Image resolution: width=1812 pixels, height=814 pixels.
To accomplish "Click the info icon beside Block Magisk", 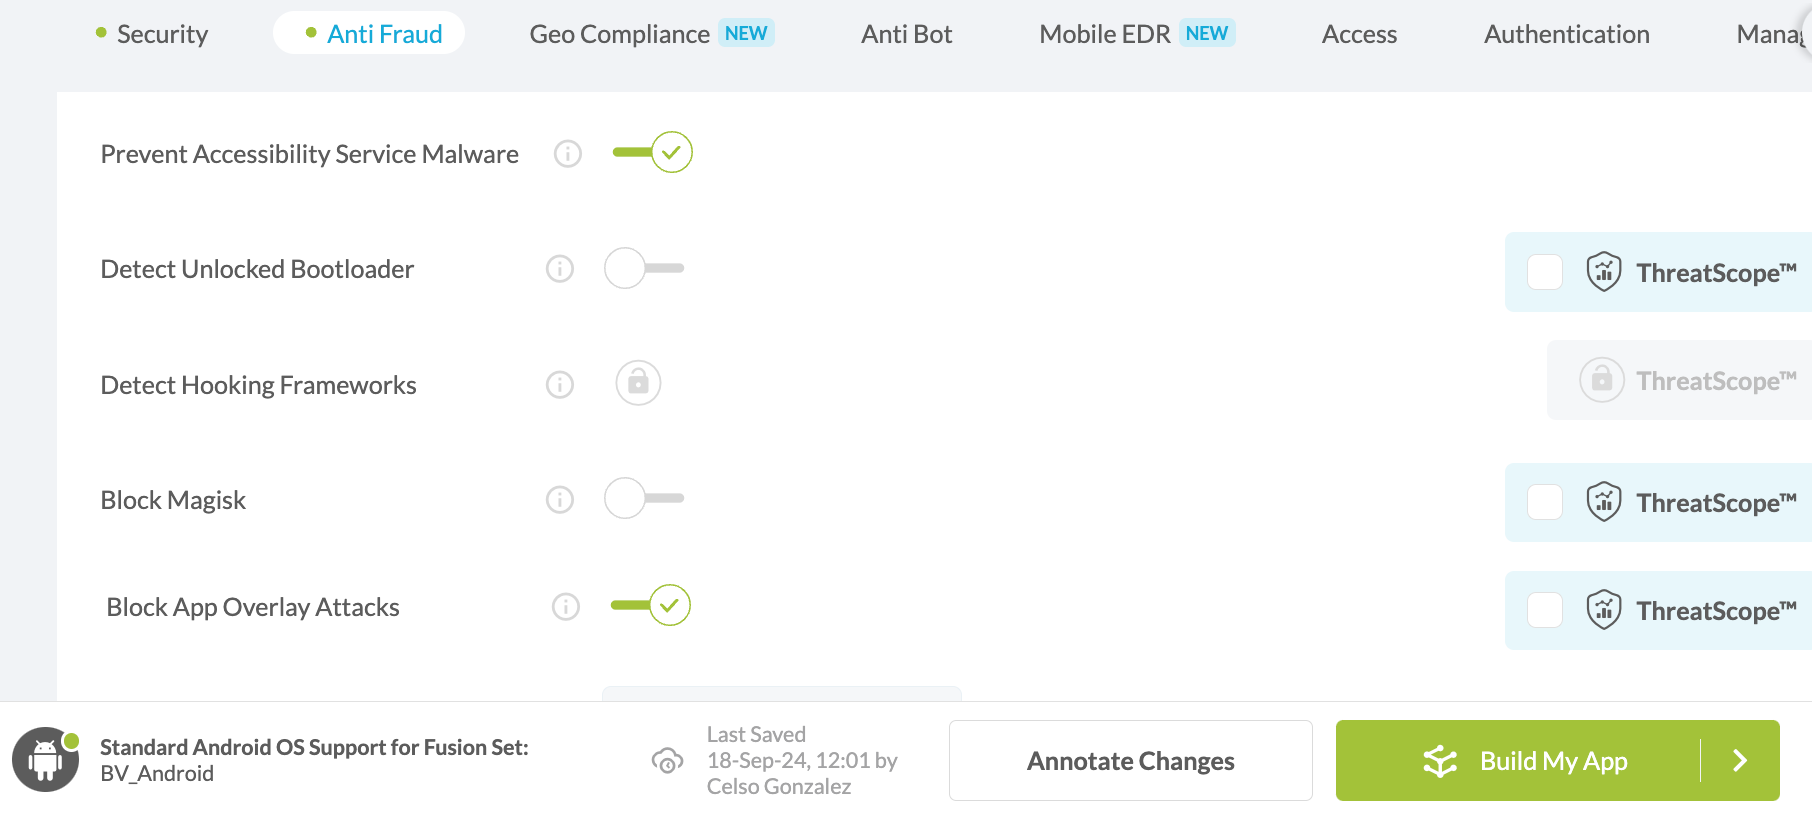I will click(560, 499).
